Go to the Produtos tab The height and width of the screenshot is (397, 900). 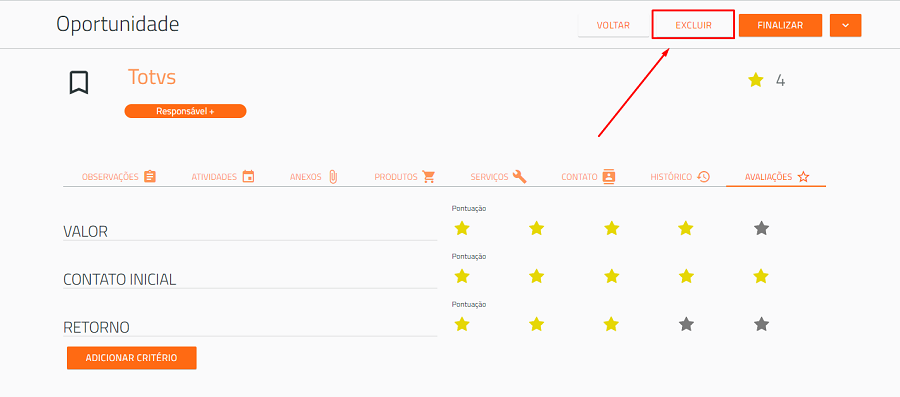click(405, 177)
